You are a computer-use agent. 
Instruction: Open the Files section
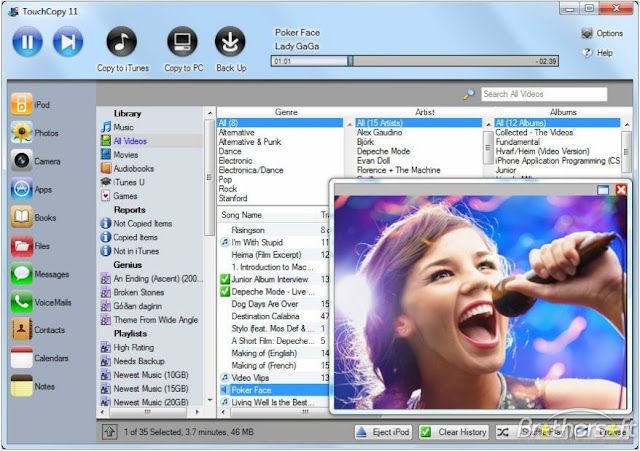pyautogui.click(x=30, y=246)
